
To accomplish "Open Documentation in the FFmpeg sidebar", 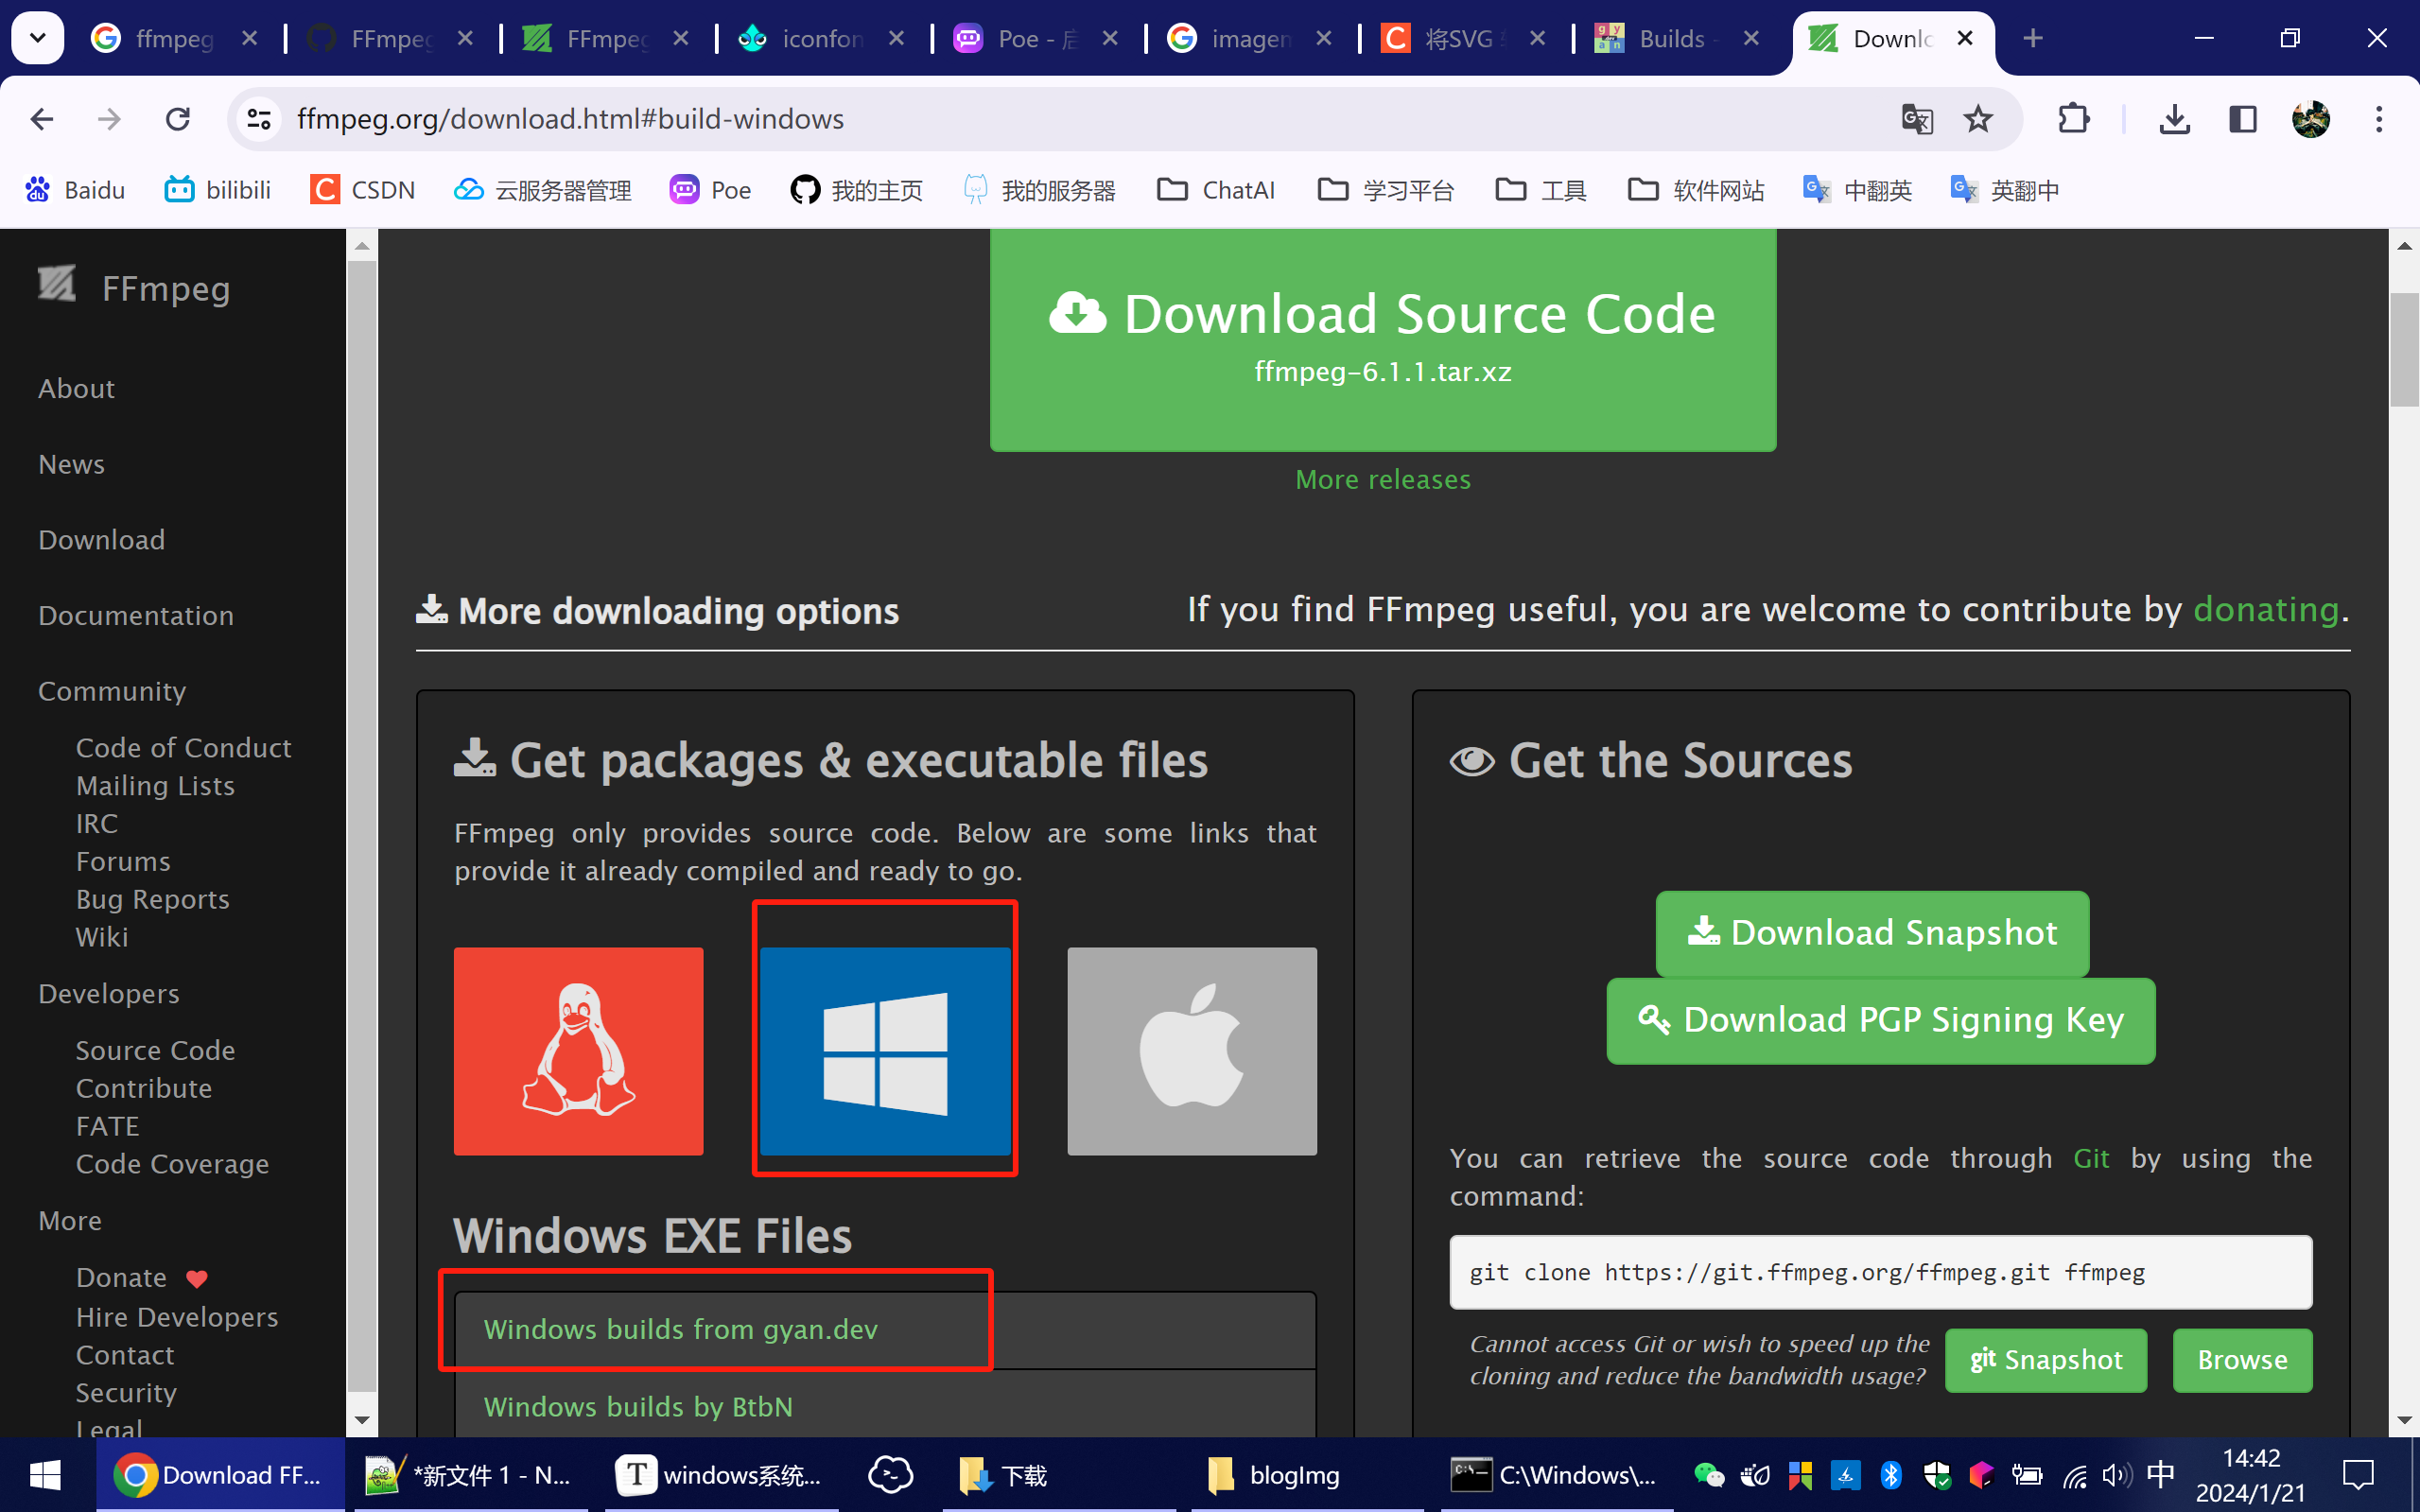I will (136, 615).
